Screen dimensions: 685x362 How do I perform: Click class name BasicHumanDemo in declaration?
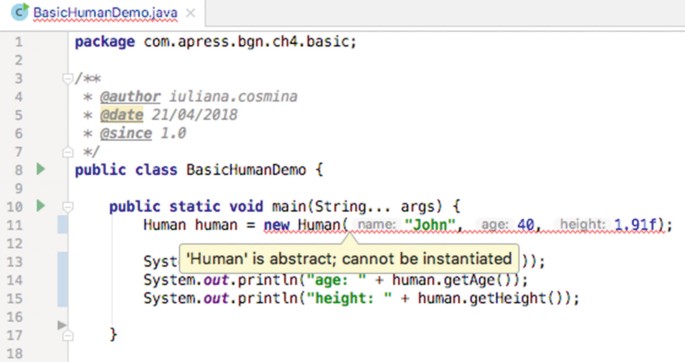pos(246,169)
